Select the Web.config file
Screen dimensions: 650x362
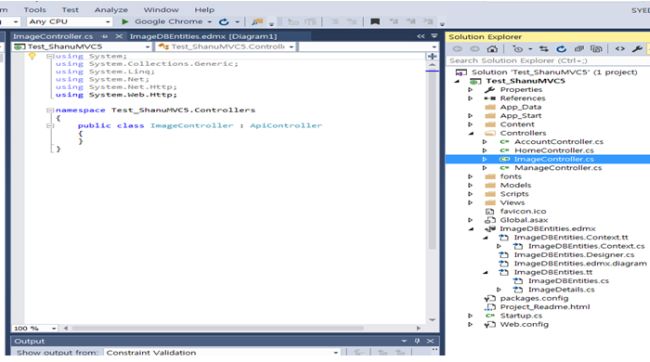524,325
